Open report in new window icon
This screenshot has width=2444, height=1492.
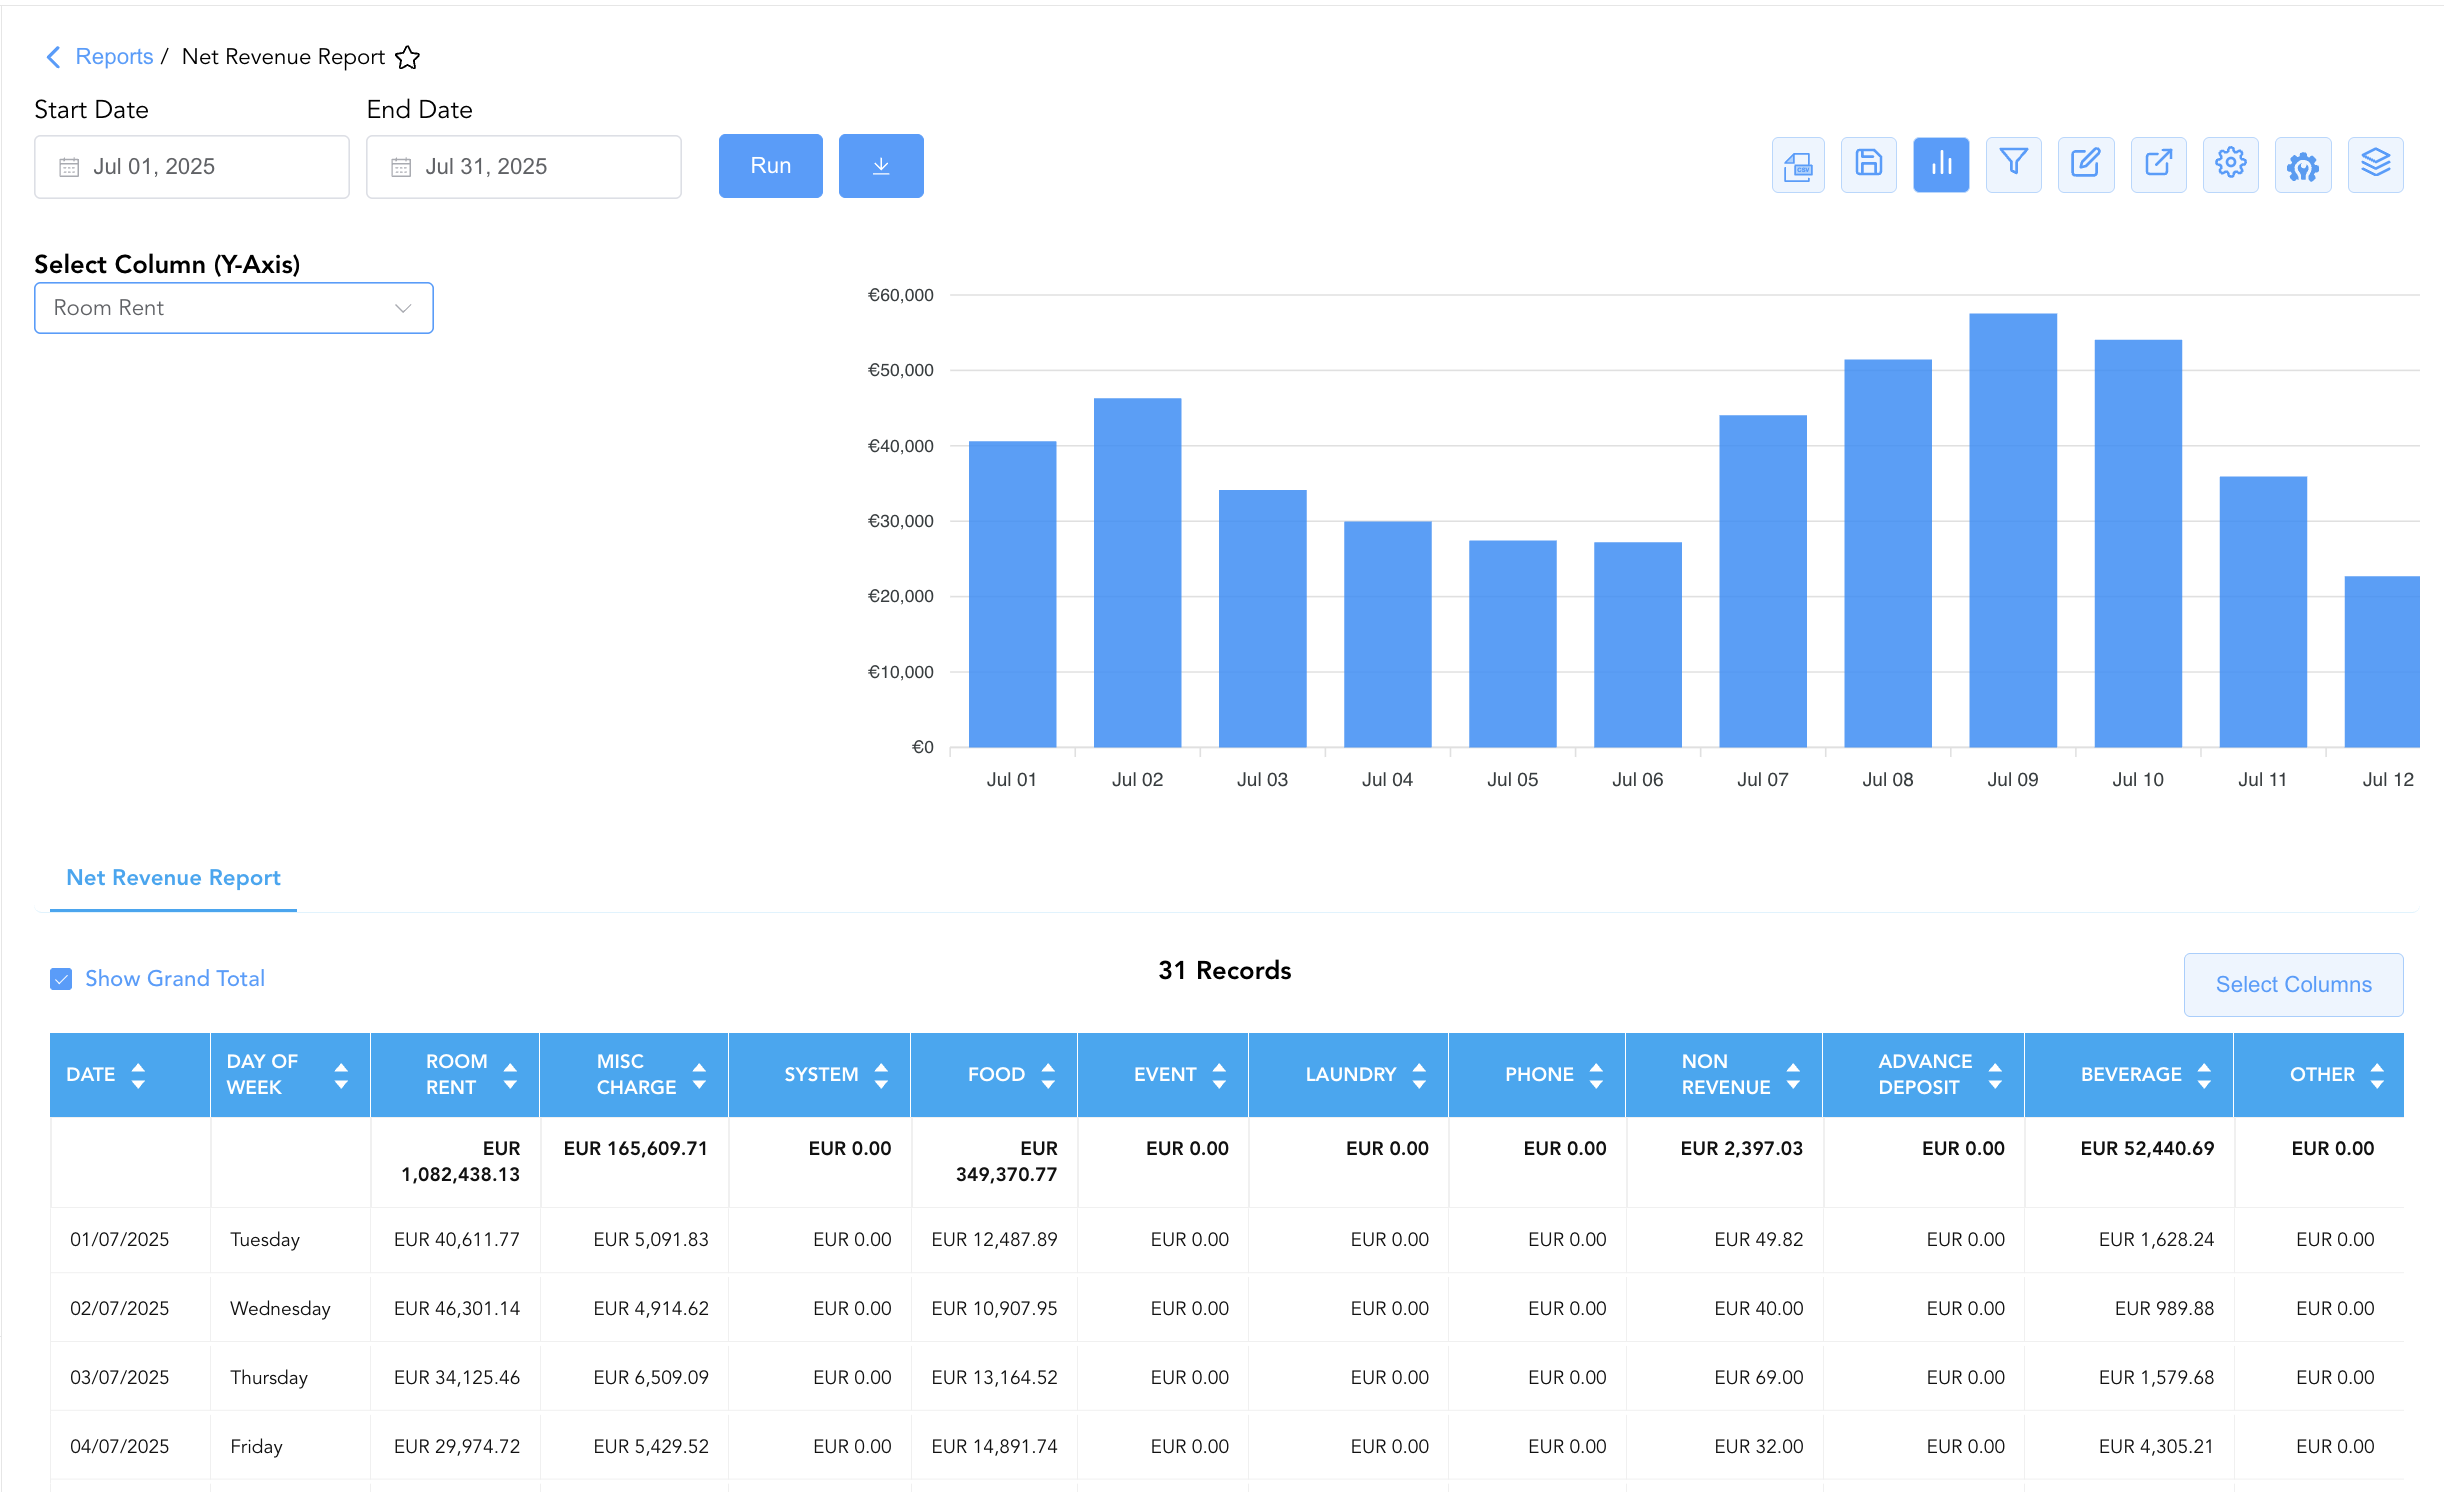(2158, 165)
